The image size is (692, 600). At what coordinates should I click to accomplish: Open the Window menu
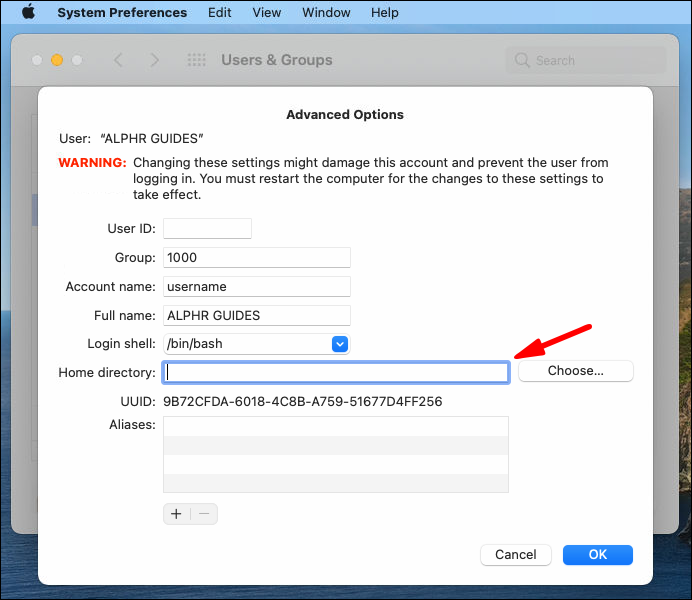point(326,12)
